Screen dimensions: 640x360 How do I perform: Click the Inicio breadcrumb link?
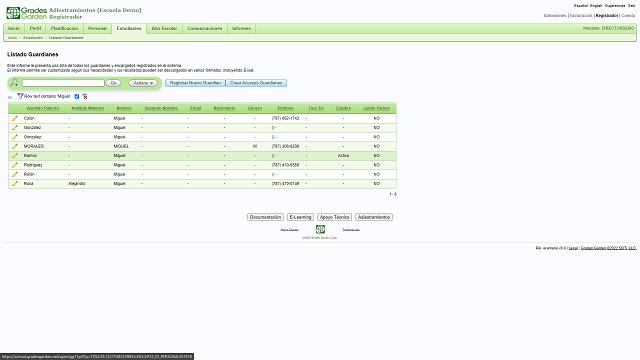point(13,38)
